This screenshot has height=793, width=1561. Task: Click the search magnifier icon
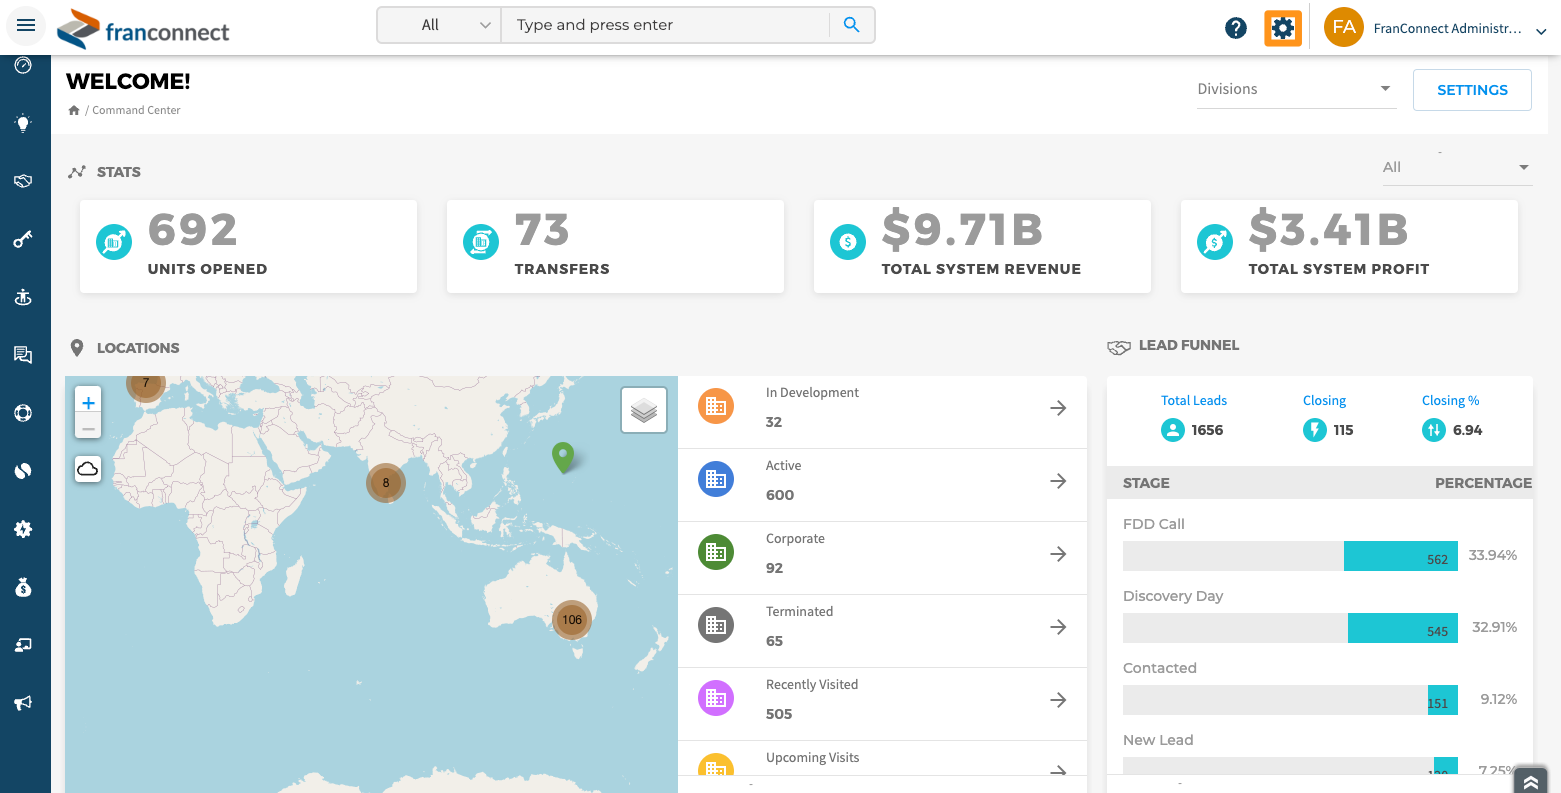[852, 25]
